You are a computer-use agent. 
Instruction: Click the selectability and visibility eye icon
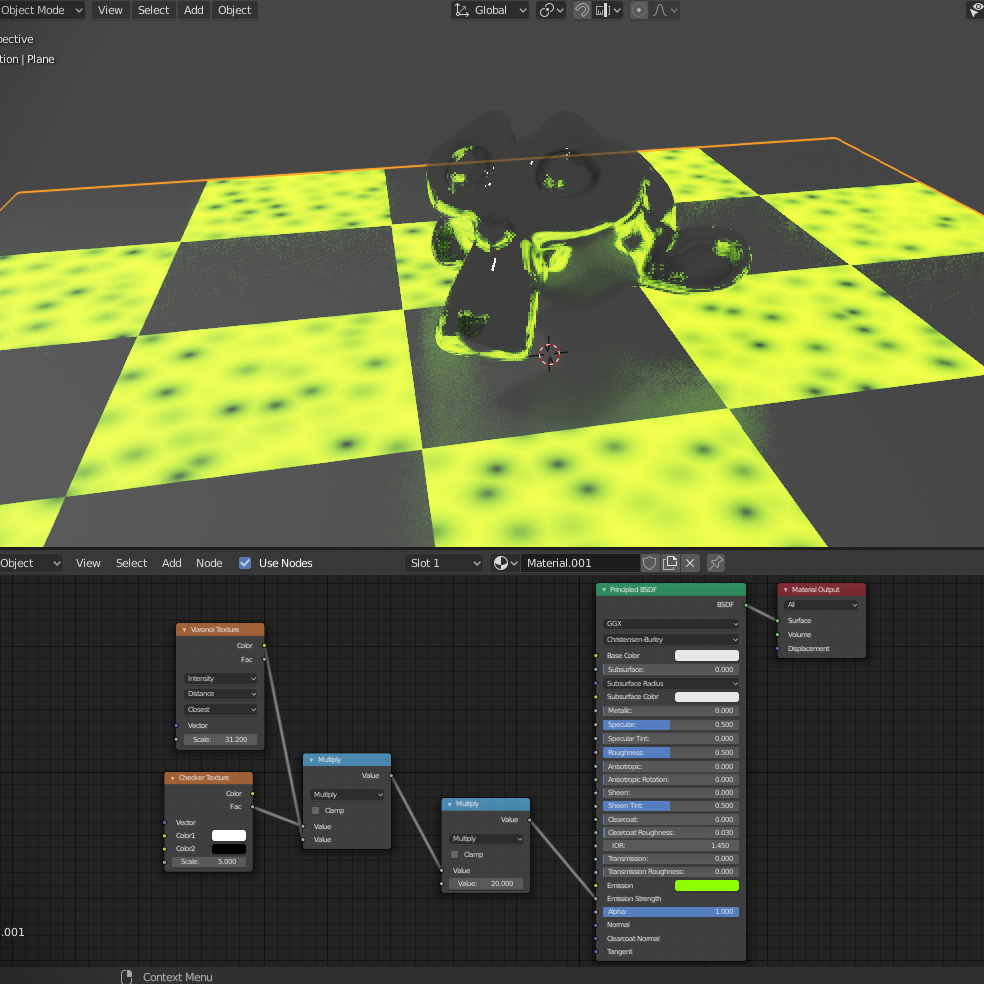pyautogui.click(x=975, y=10)
